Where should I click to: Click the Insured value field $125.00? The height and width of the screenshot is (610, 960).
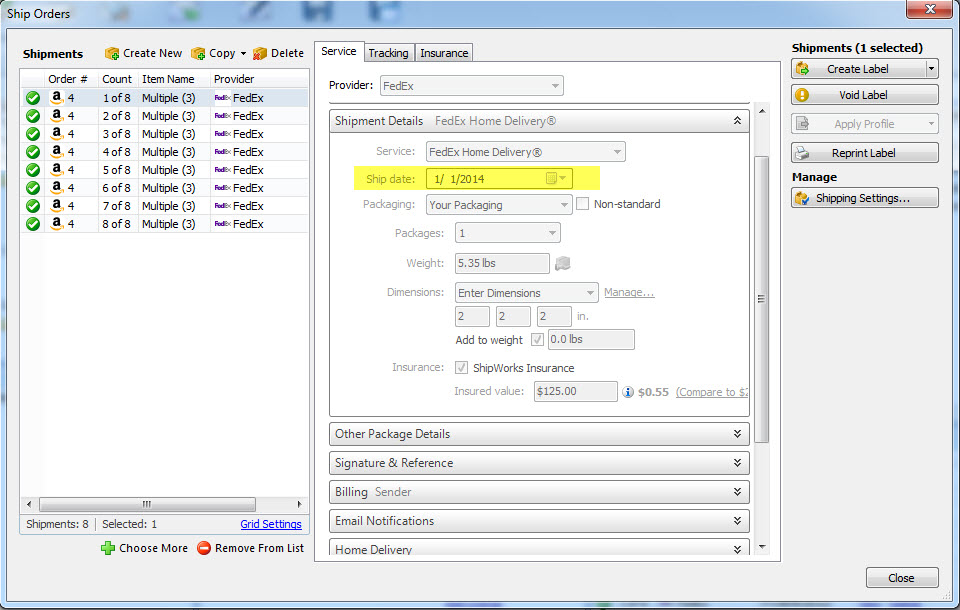576,391
